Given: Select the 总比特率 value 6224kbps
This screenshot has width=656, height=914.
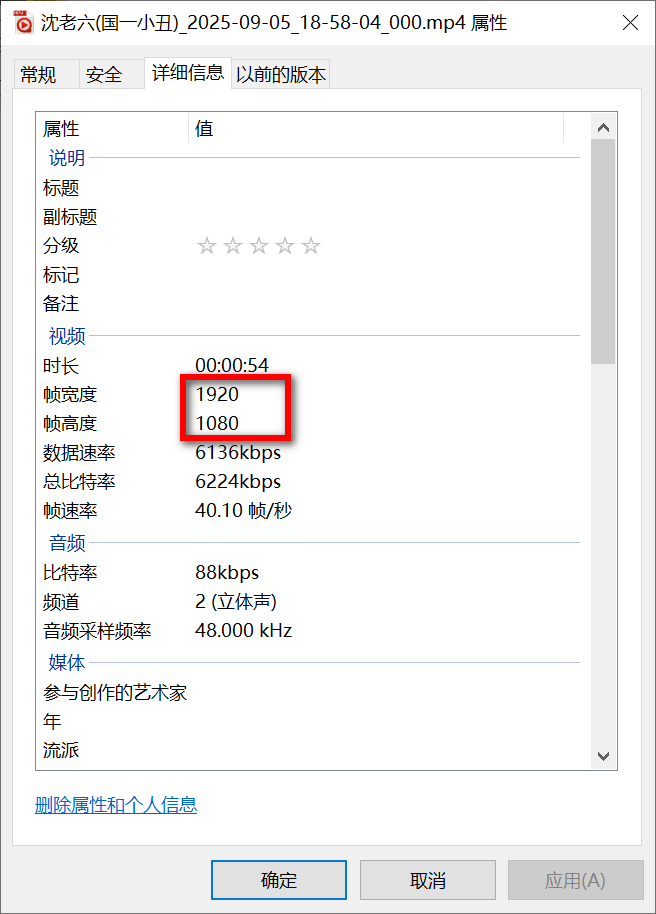Looking at the screenshot, I should [x=238, y=482].
